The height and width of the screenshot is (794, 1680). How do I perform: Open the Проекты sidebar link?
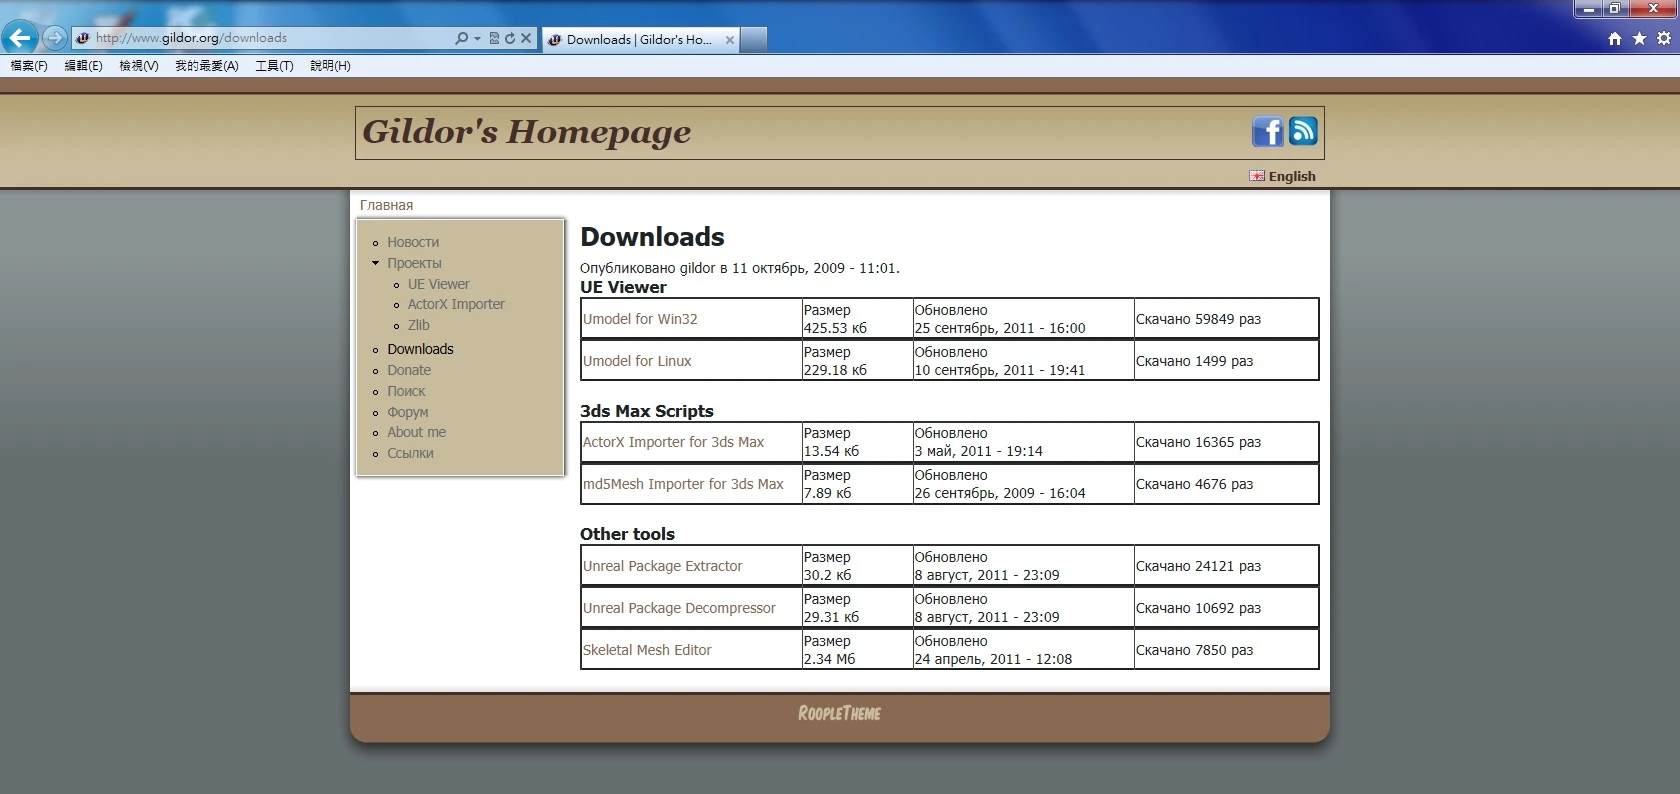[414, 263]
